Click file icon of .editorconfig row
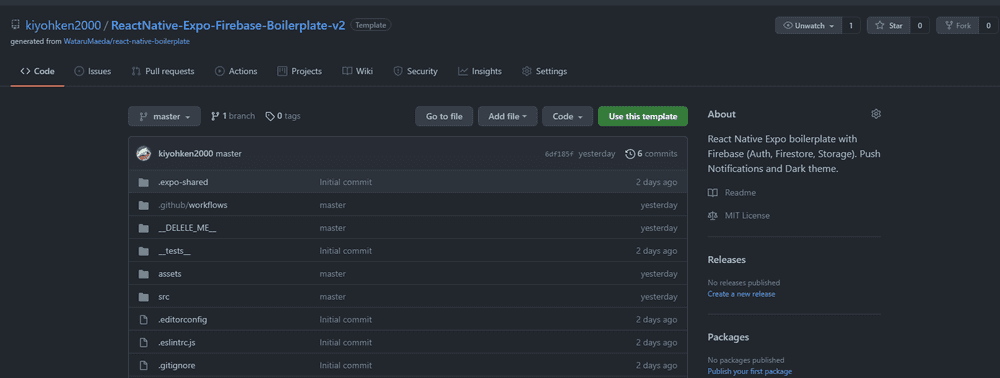The image size is (1000, 378). (143, 320)
